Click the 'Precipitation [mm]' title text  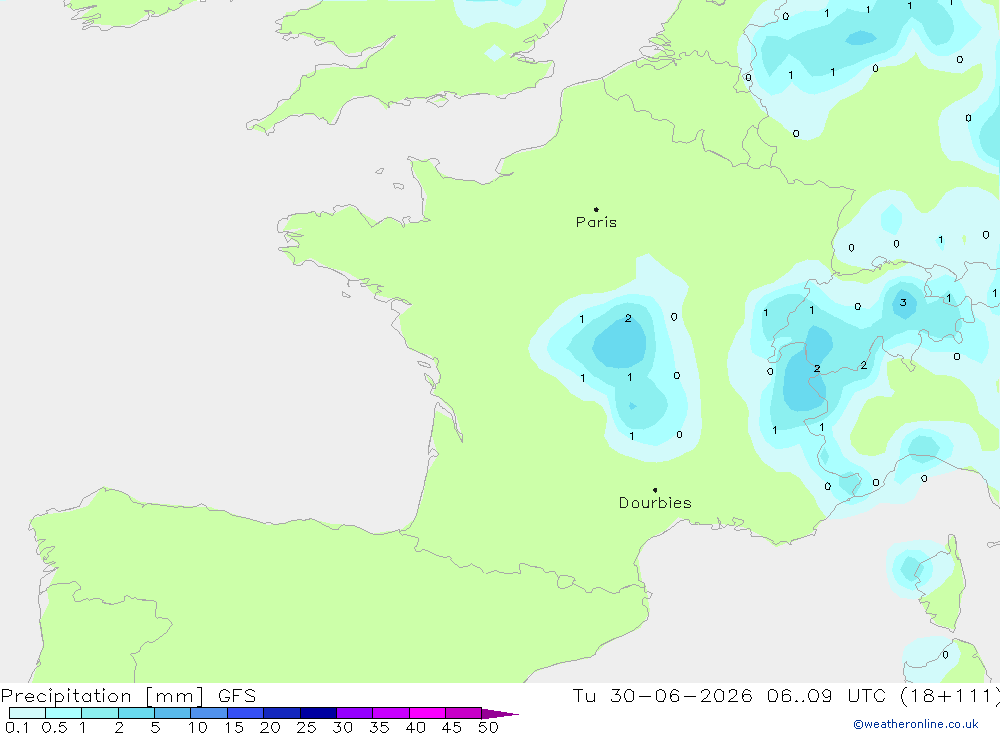tap(102, 696)
